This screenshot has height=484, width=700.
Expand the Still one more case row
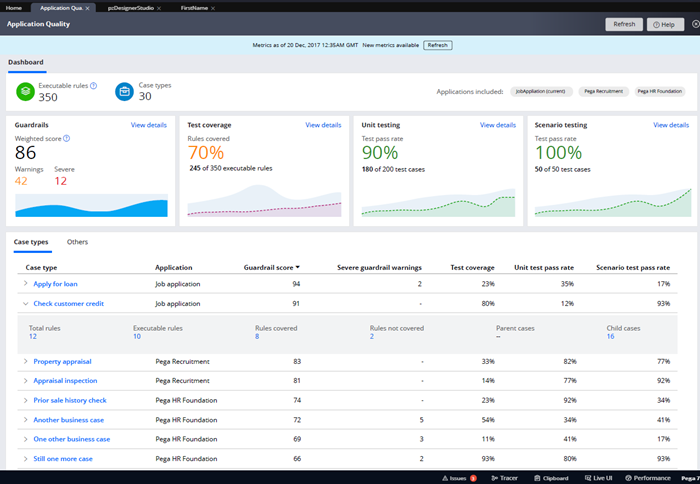coord(25,459)
